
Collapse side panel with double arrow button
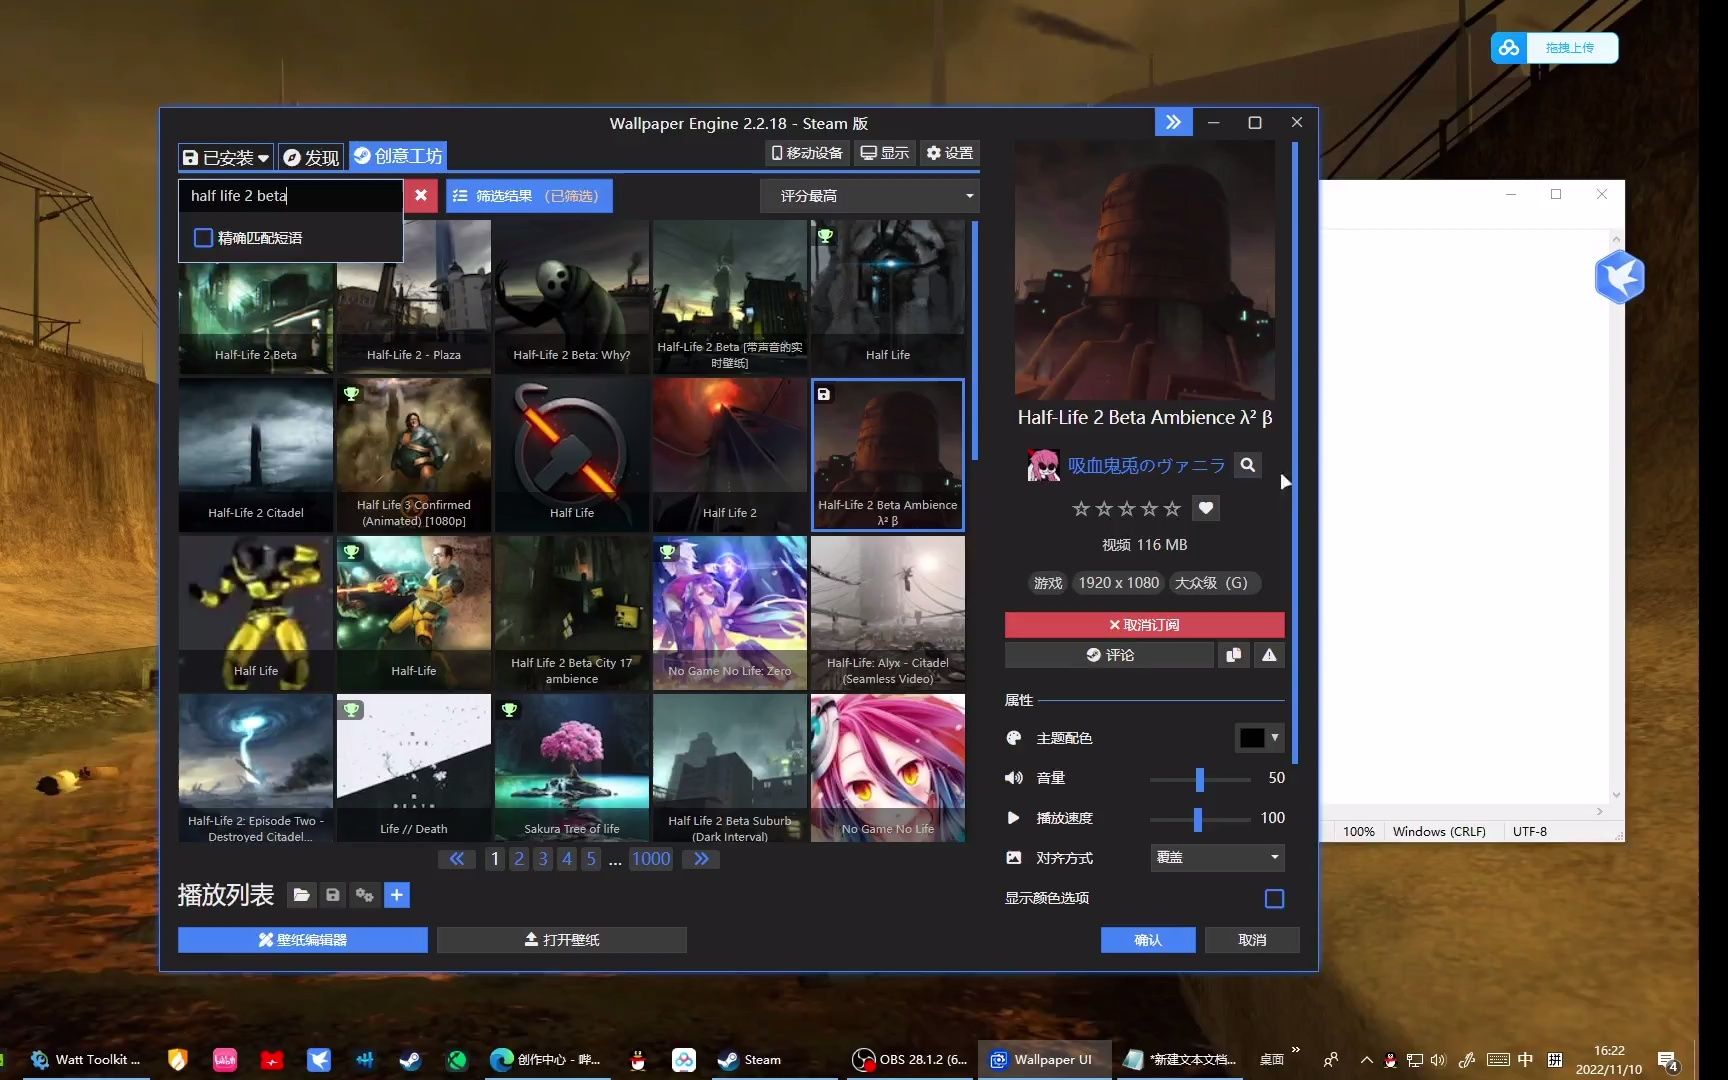1173,122
